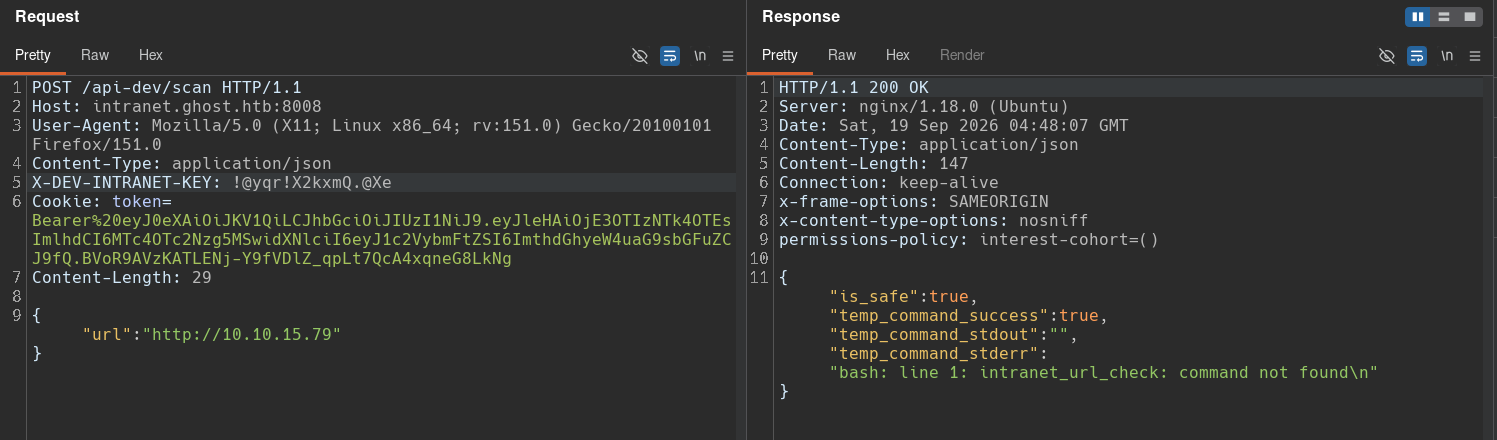Toggle \n non-printable characters in Response panel
1497x440 pixels.
1447,56
